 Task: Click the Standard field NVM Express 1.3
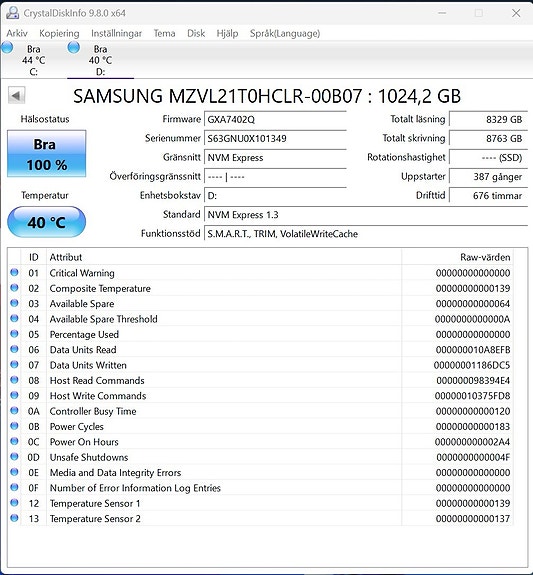366,215
